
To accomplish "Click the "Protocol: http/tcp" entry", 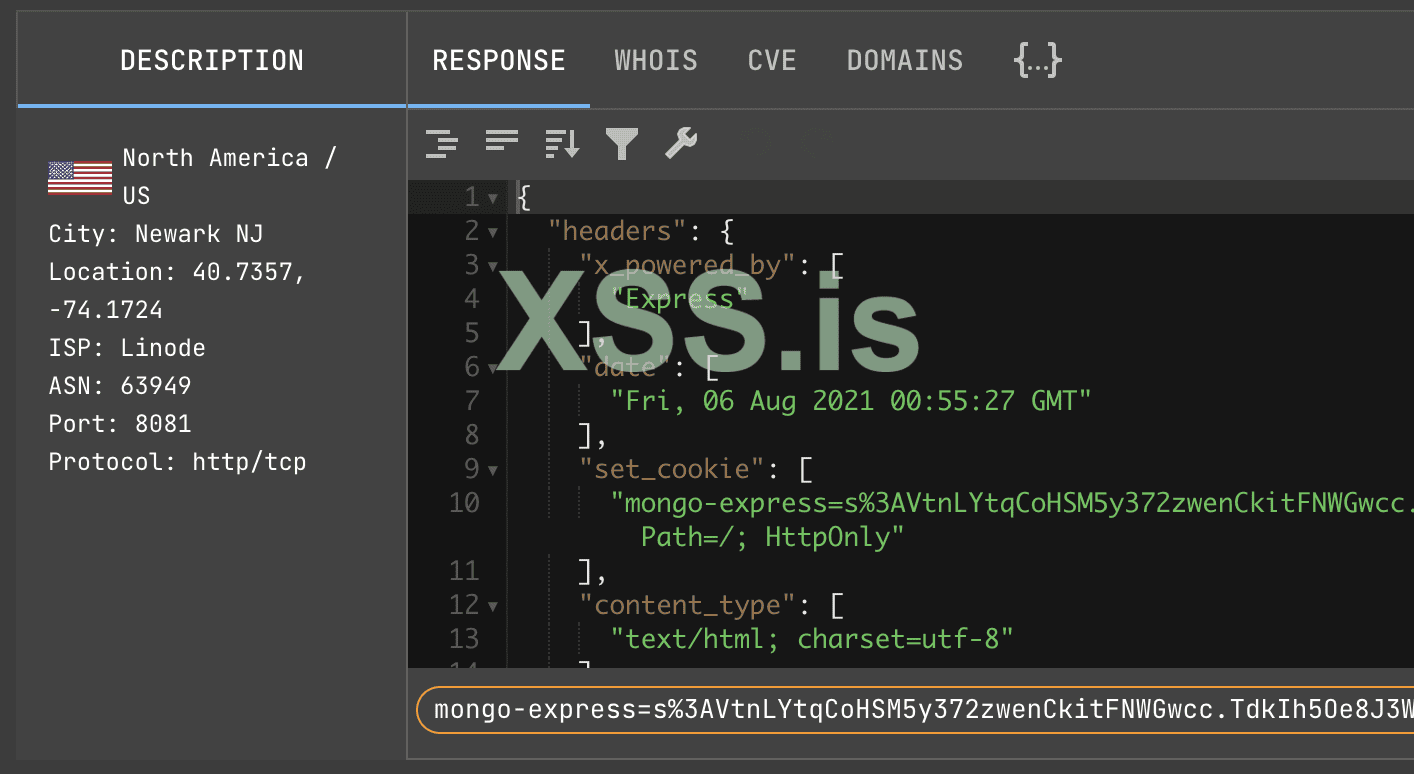I will (x=177, y=462).
